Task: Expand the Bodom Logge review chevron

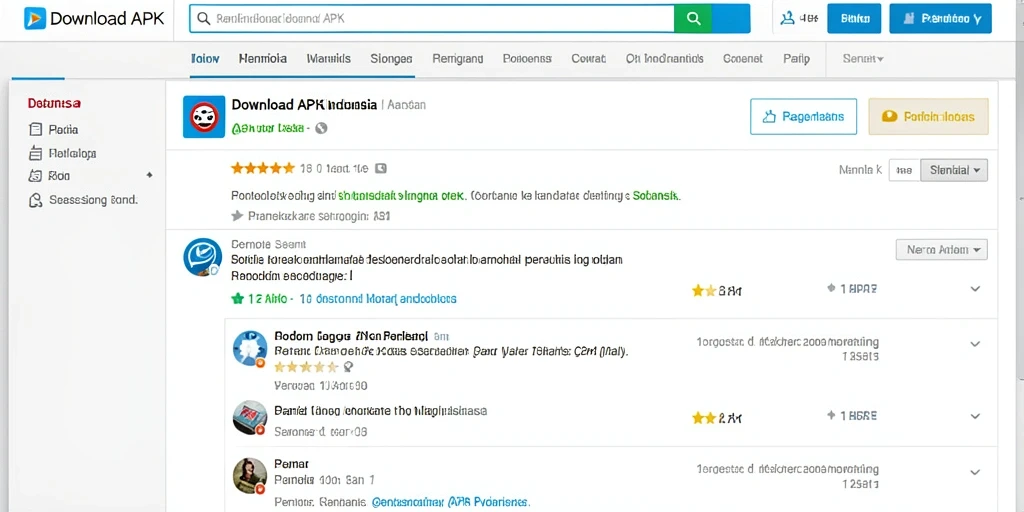Action: point(975,344)
